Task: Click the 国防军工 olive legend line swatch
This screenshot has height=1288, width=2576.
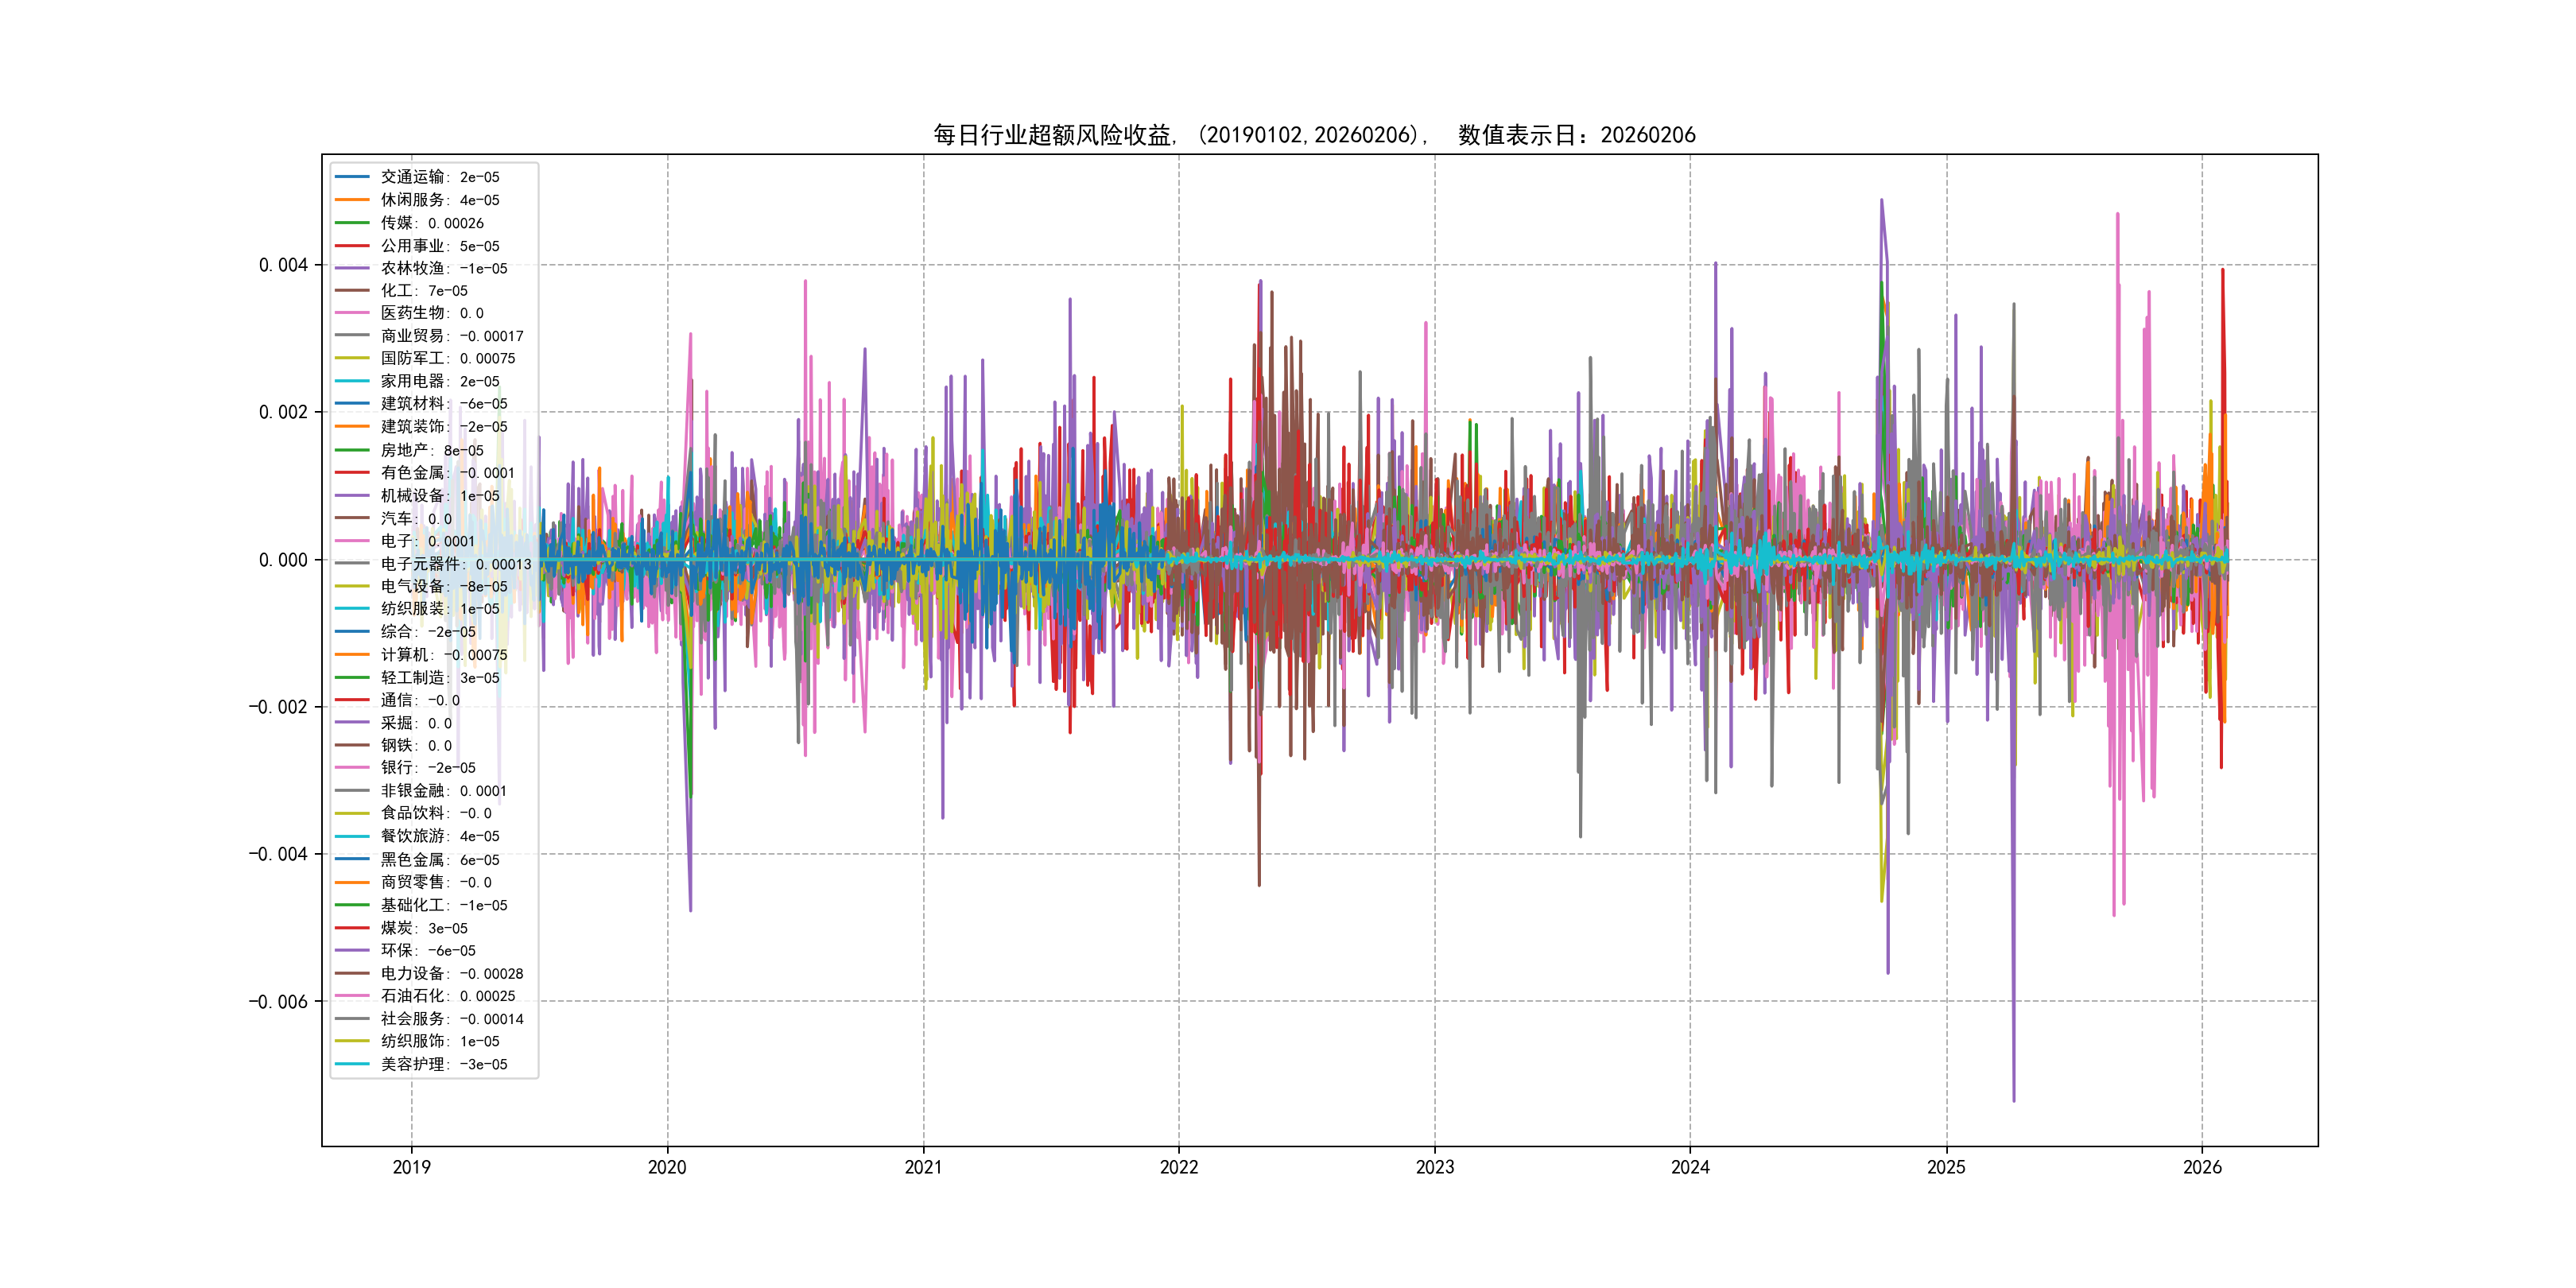Action: 352,358
